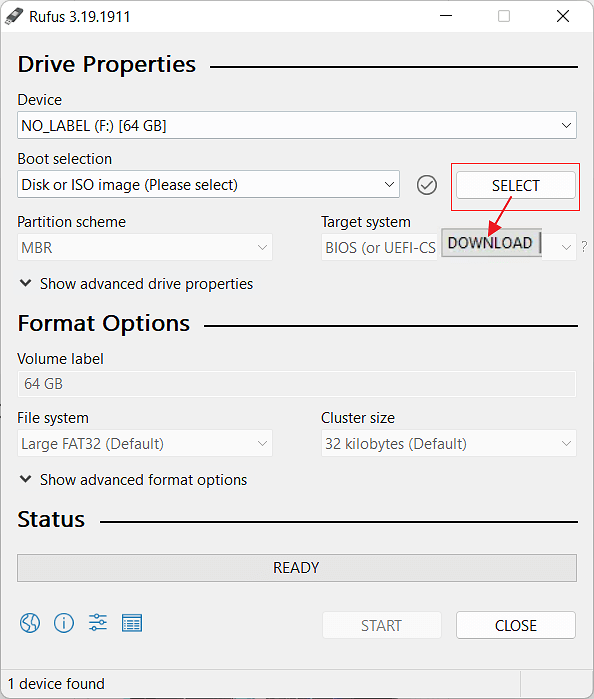Expand Show advanced format options
This screenshot has width=594, height=699.
133,480
